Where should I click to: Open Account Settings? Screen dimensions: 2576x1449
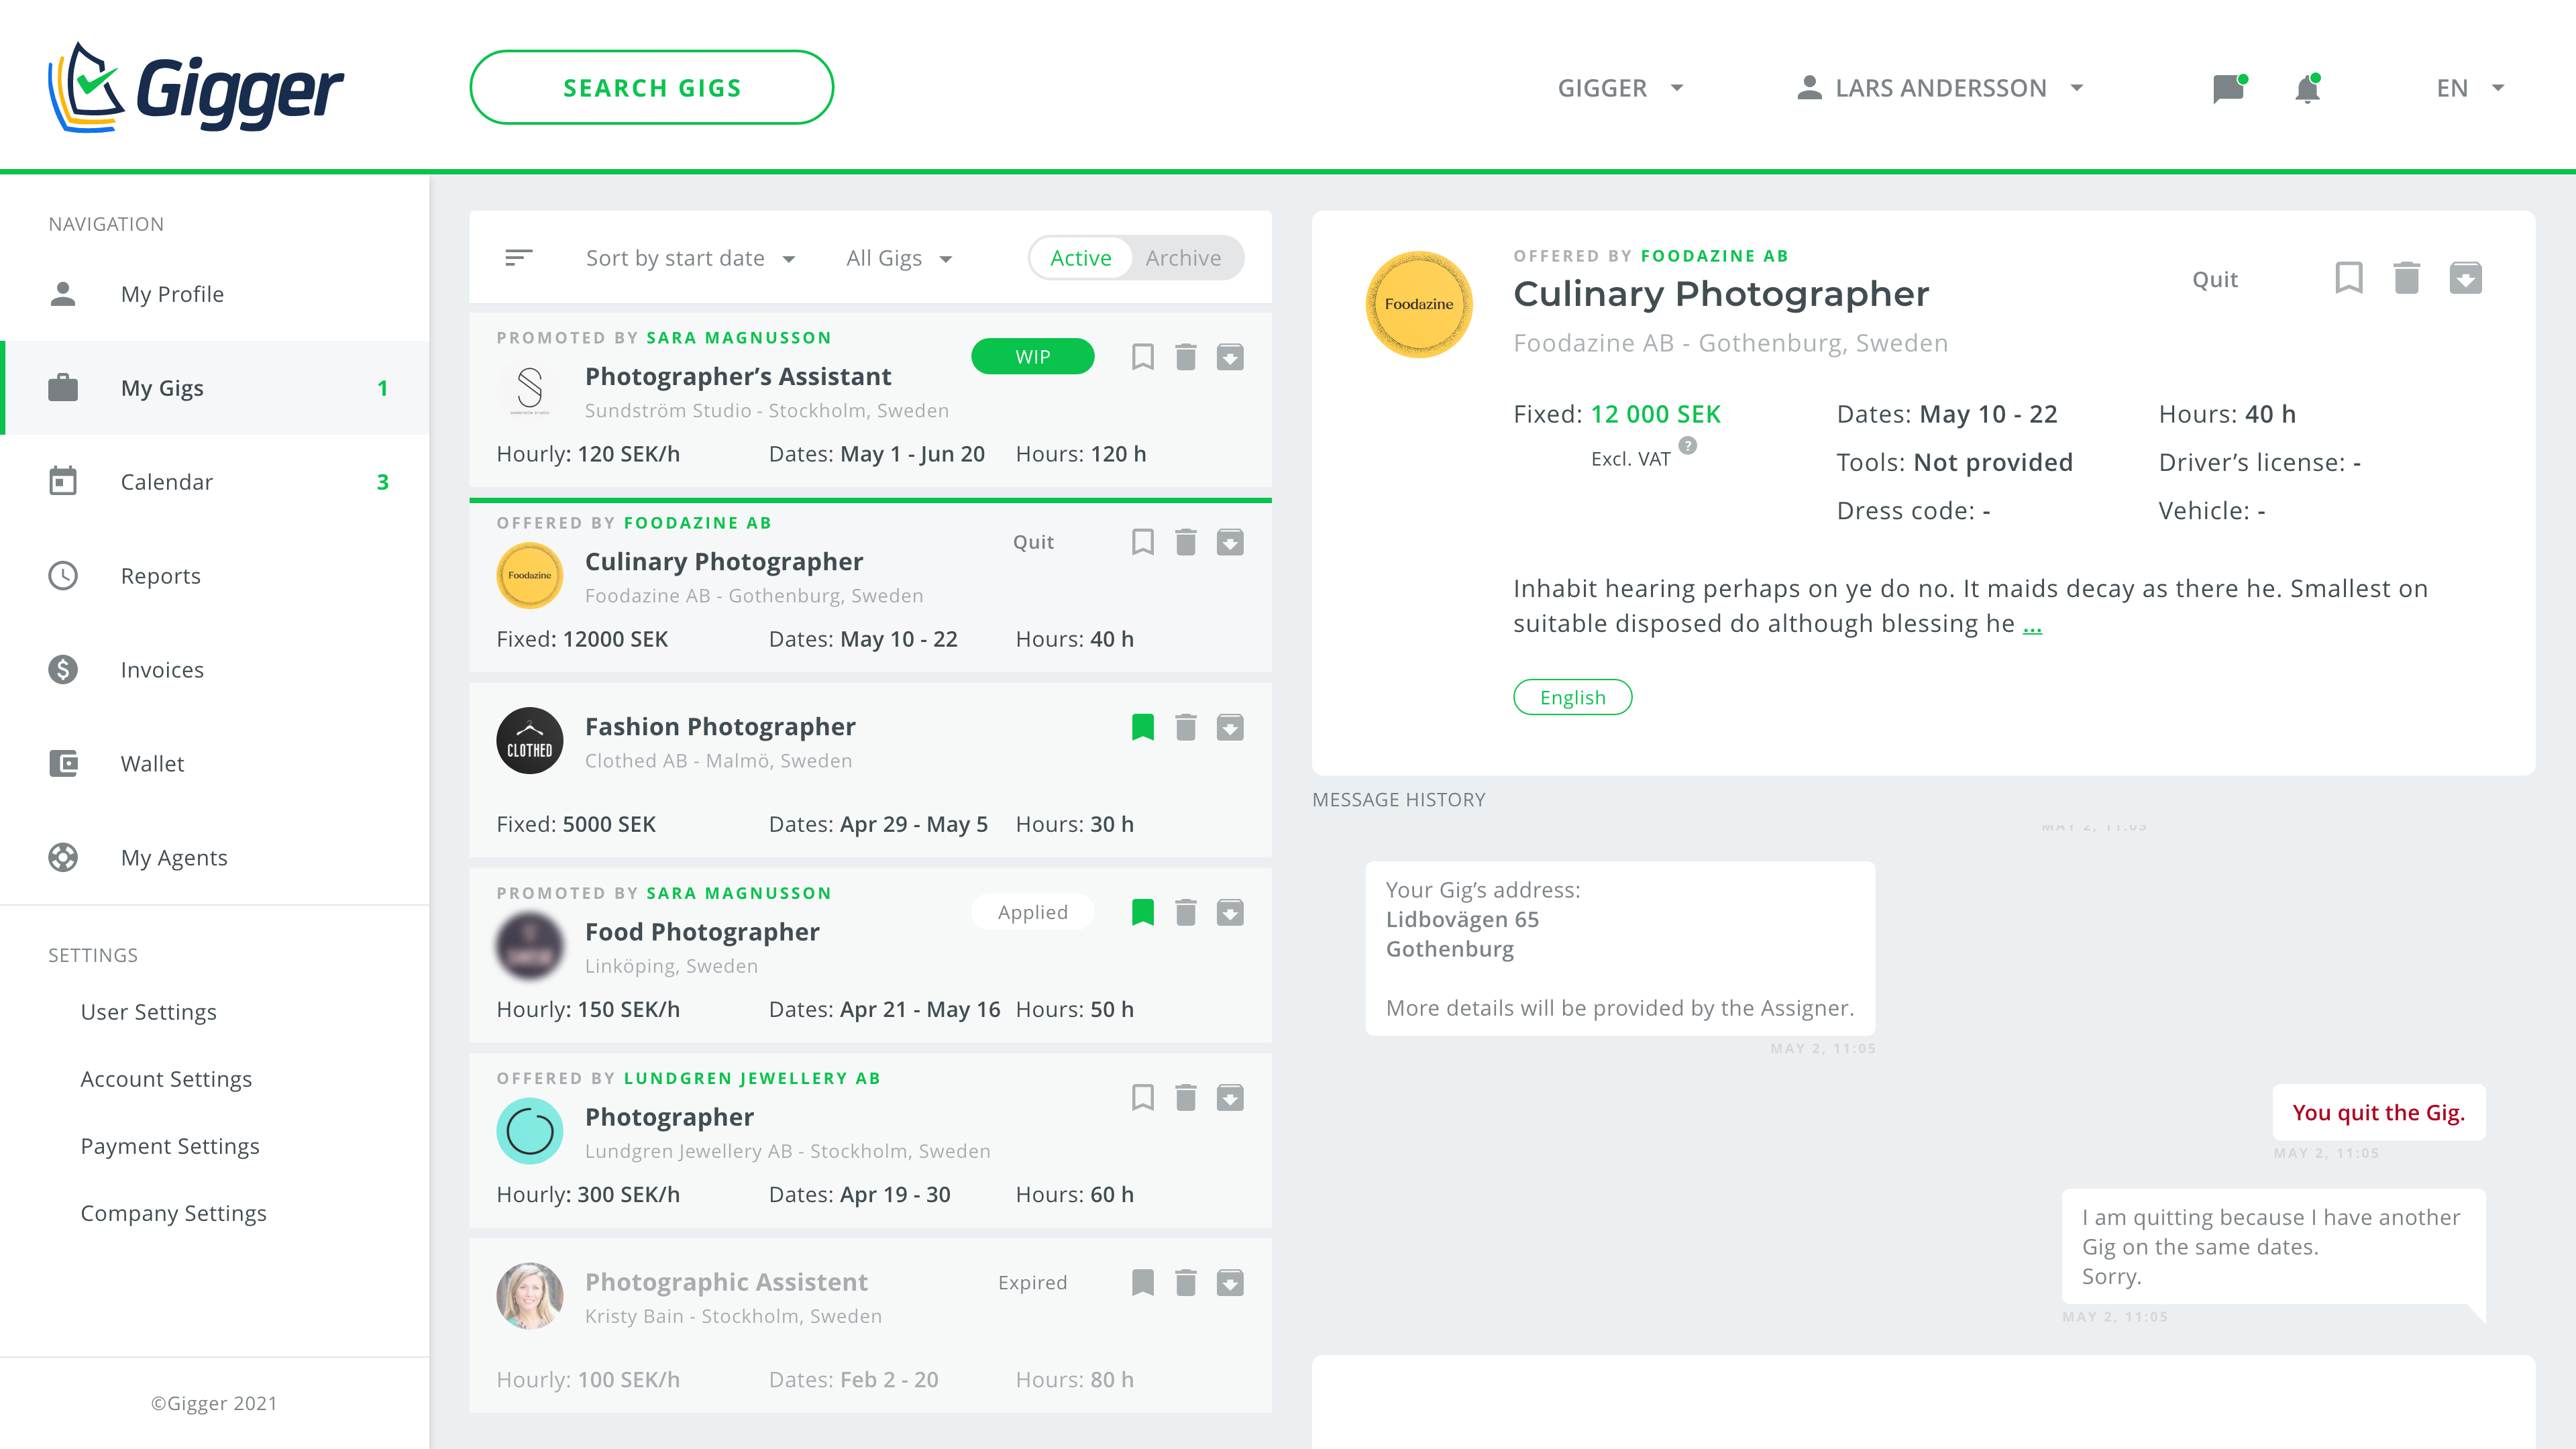coord(166,1079)
